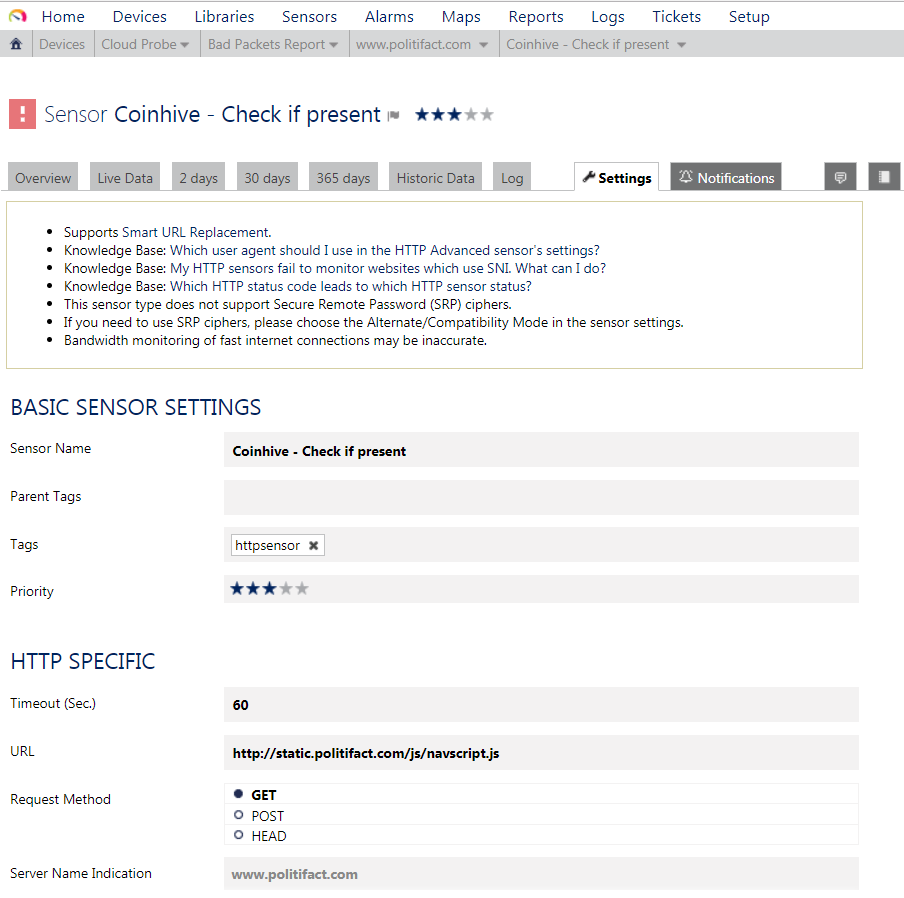
Task: Open the Reports menu
Action: coord(536,17)
